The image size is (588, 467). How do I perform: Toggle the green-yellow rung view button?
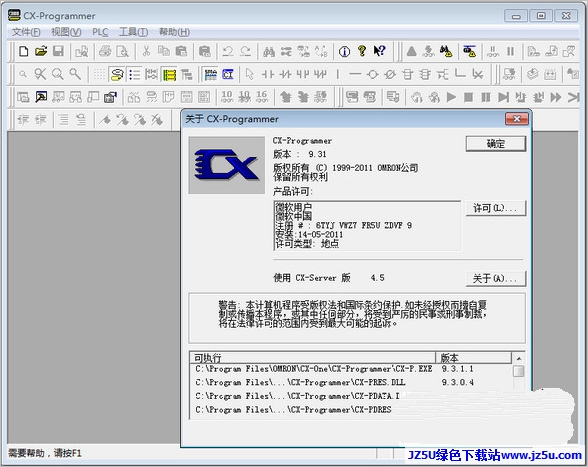point(169,74)
